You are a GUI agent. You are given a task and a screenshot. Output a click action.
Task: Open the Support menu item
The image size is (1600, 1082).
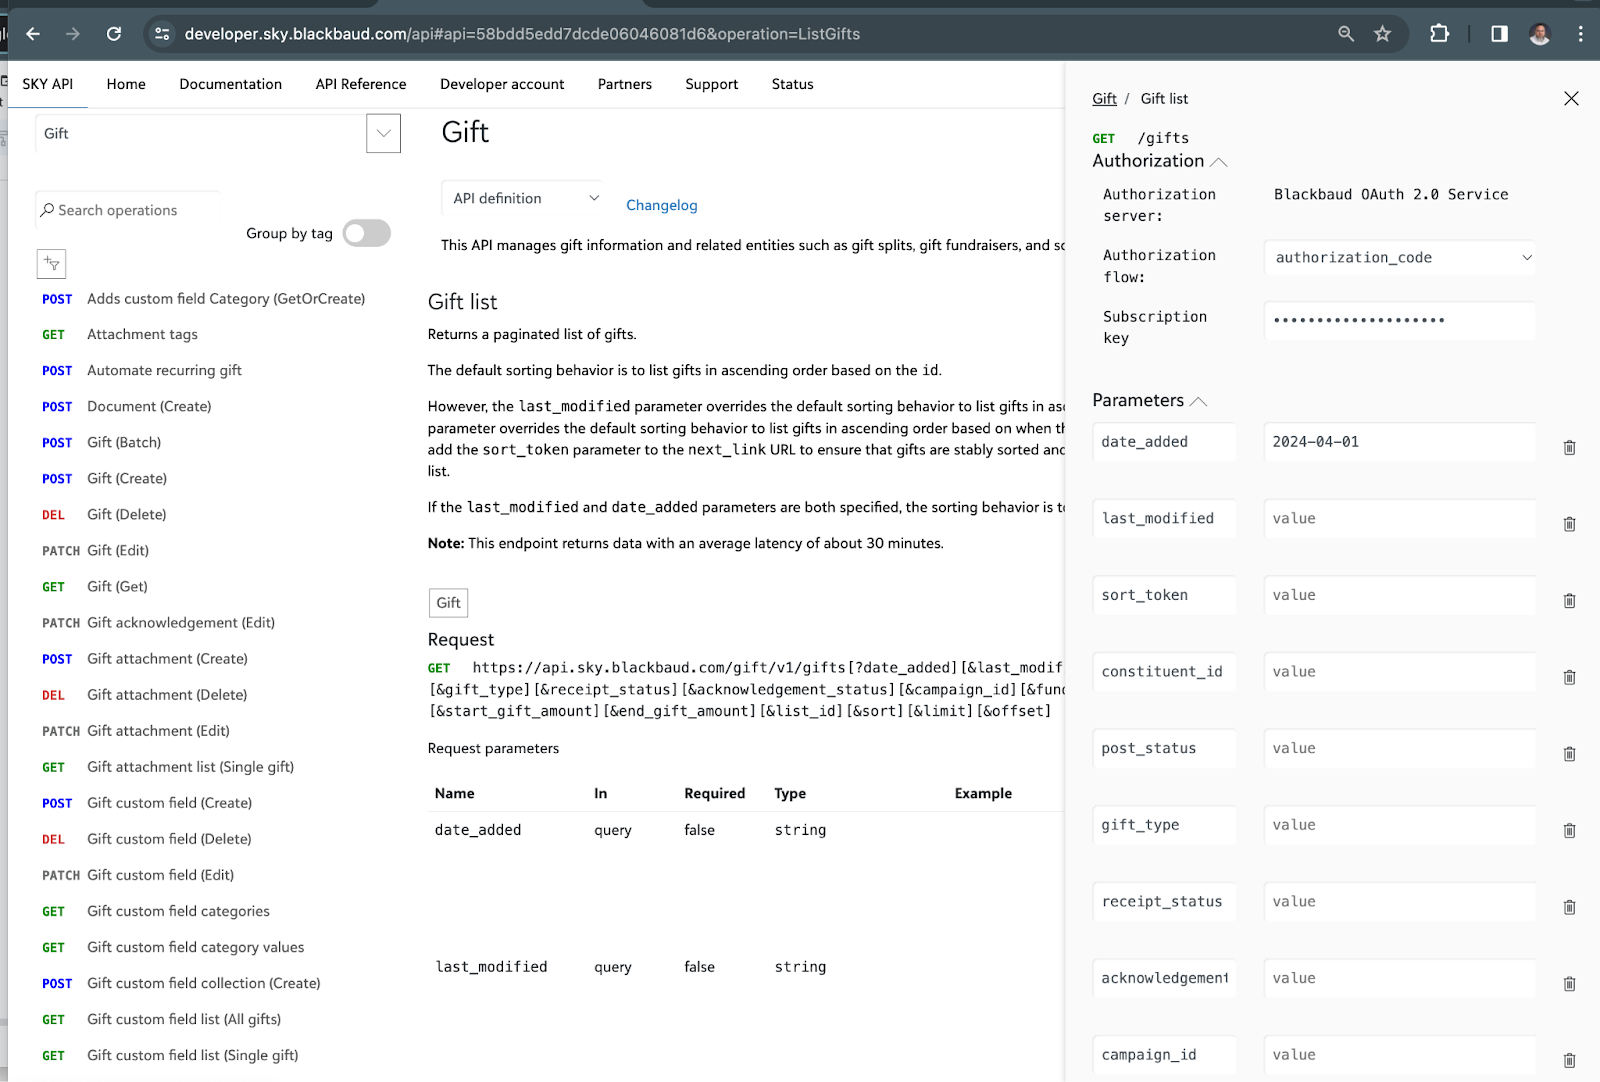(712, 84)
